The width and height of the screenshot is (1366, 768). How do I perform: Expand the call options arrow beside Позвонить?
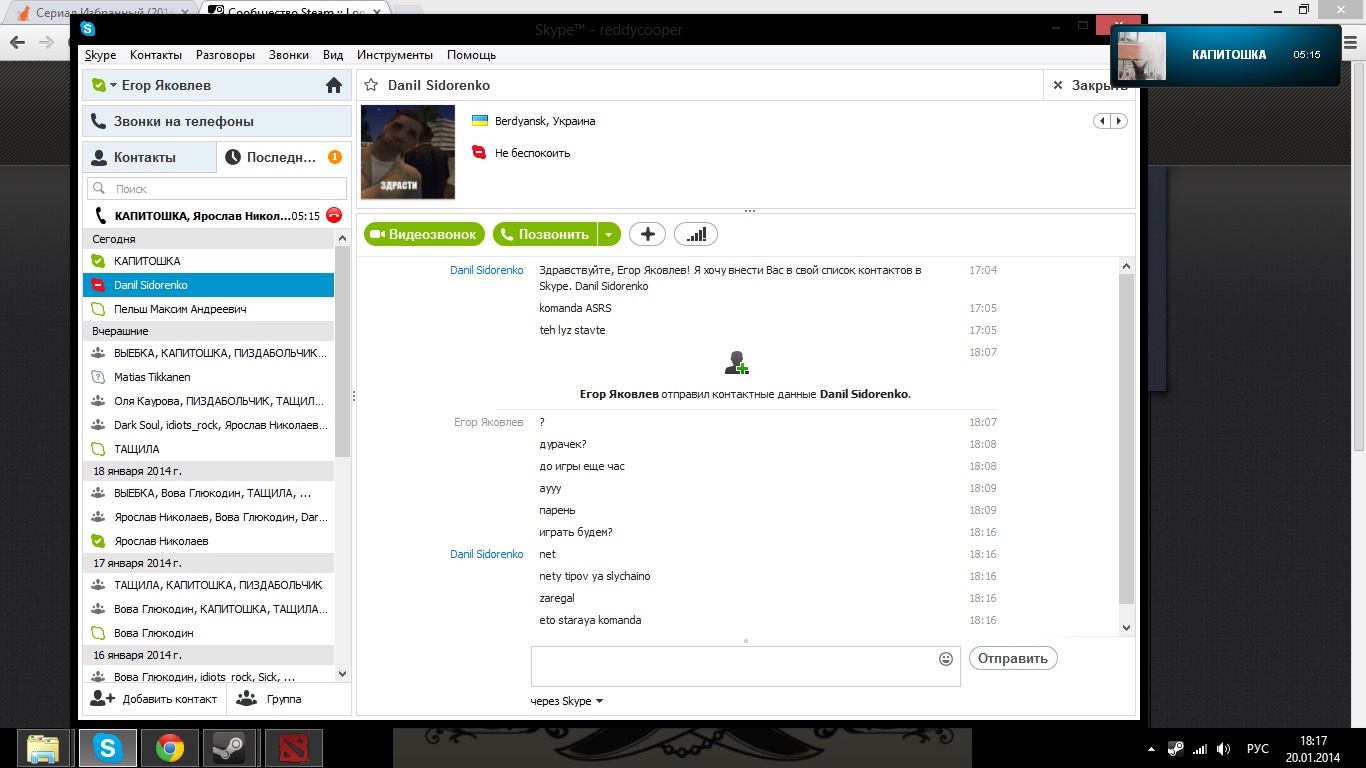[609, 234]
